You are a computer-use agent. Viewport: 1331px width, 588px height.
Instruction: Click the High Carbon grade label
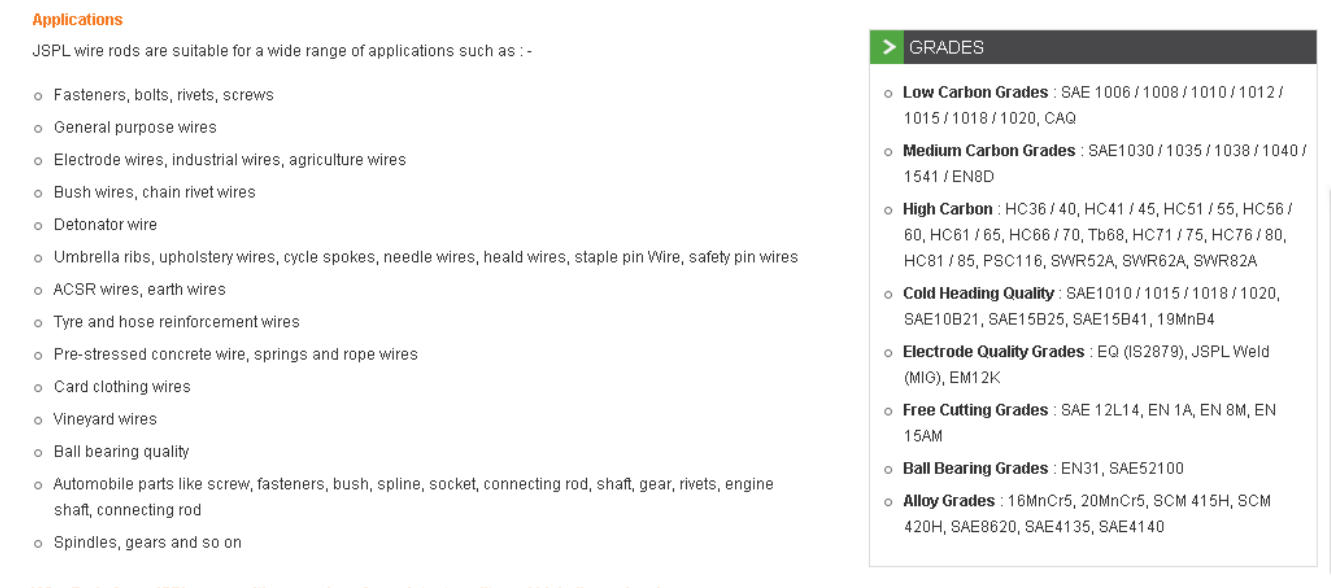947,210
